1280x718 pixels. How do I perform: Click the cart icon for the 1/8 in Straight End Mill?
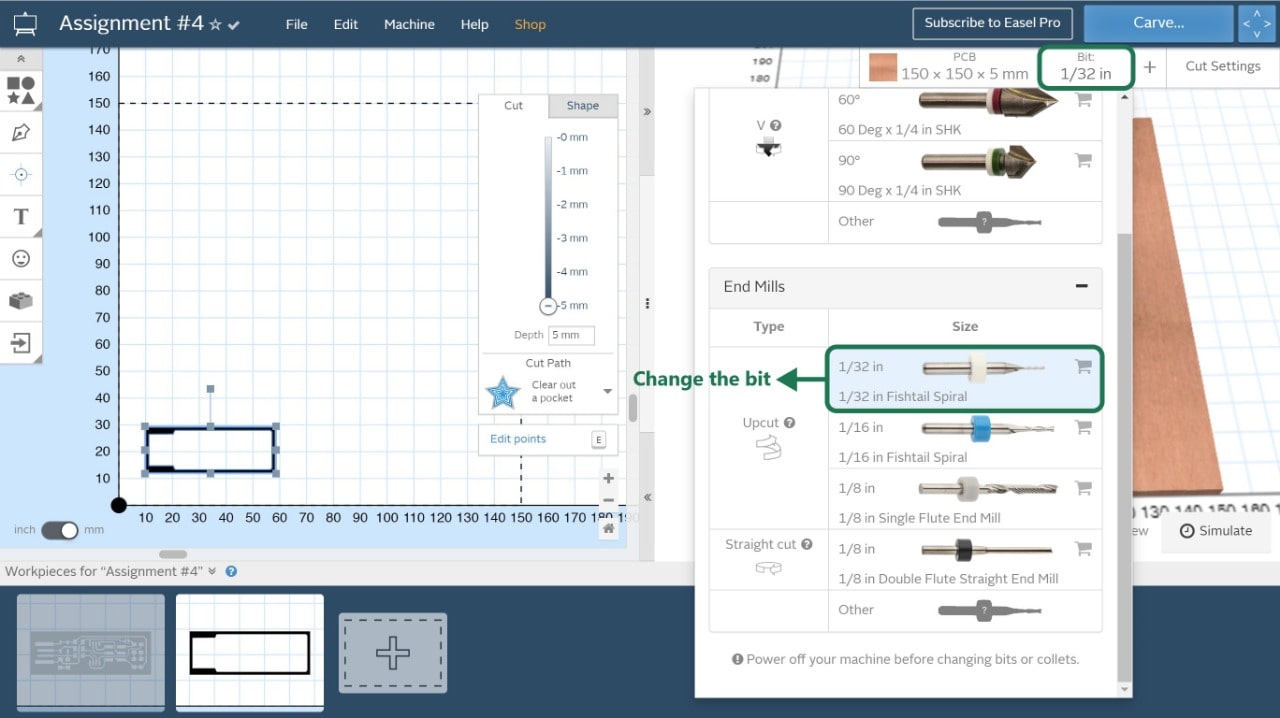1083,549
